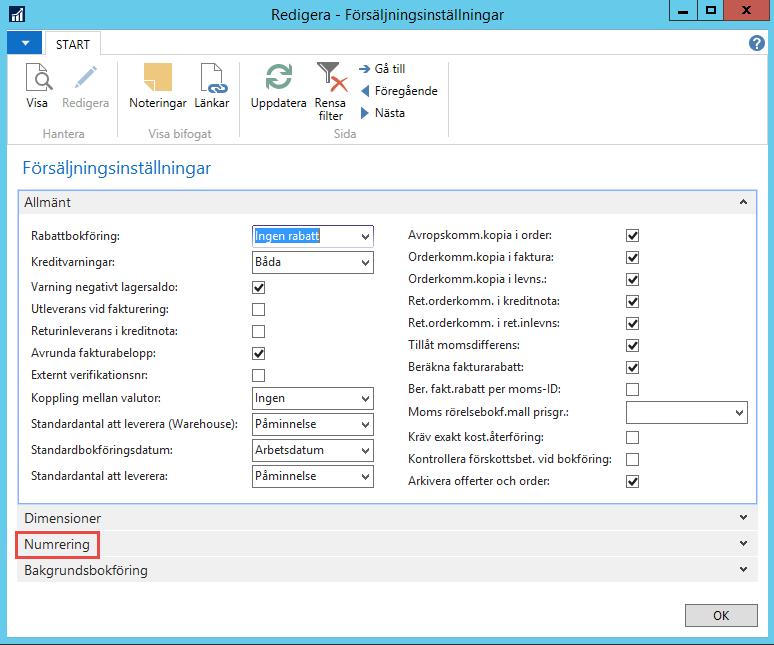774x645 pixels.
Task: Click the Sida group label
Action: (x=345, y=134)
